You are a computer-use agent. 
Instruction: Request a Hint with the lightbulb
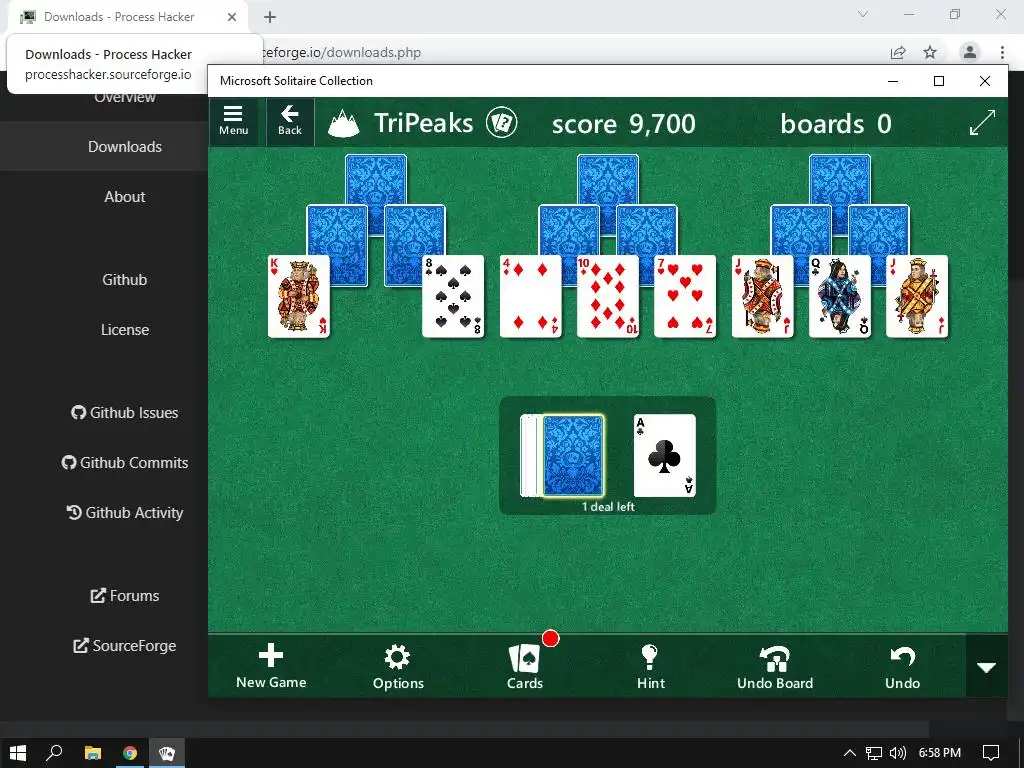[x=650, y=666]
